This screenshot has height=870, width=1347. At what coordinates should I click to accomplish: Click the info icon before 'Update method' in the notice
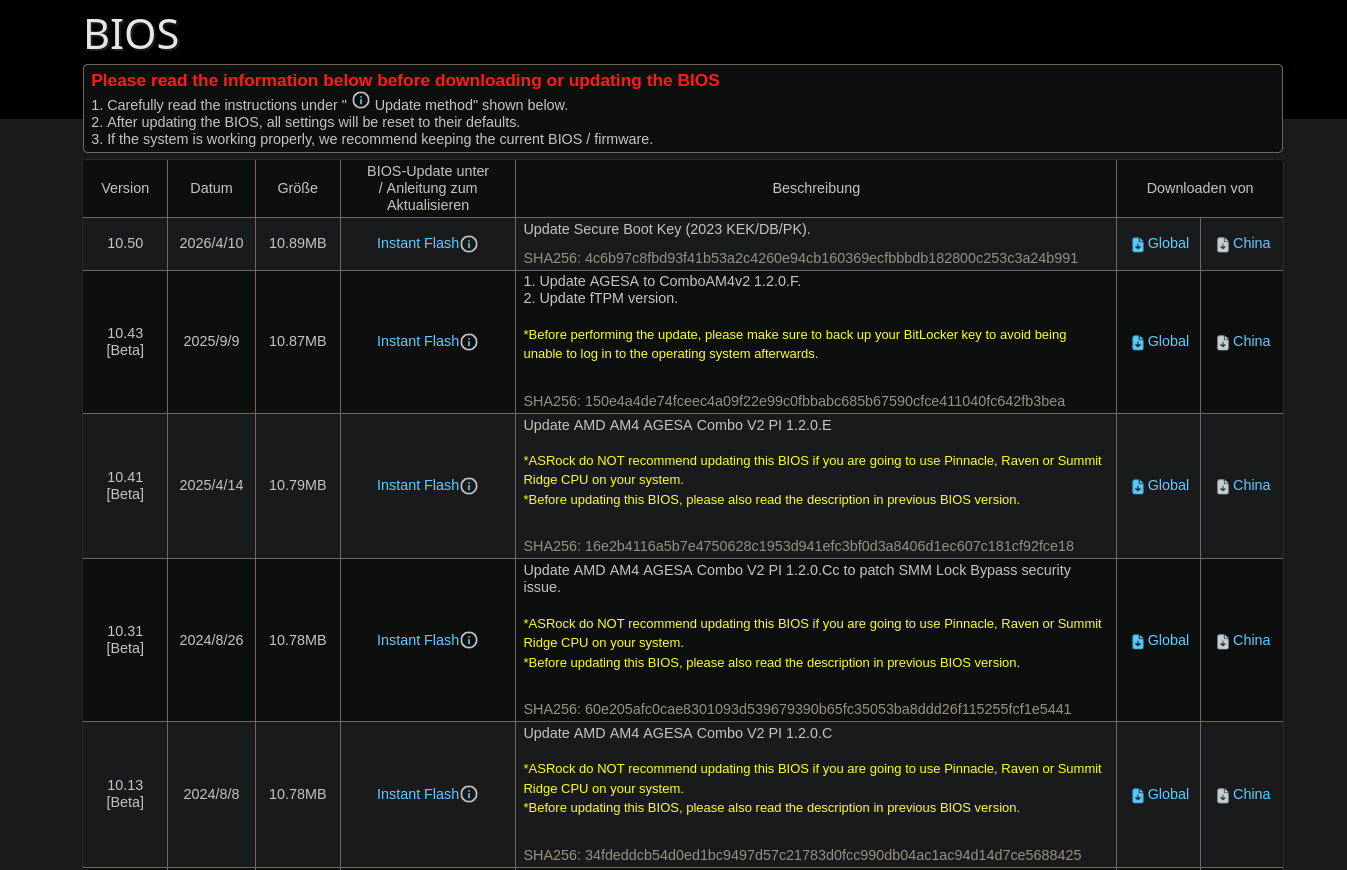[361, 100]
